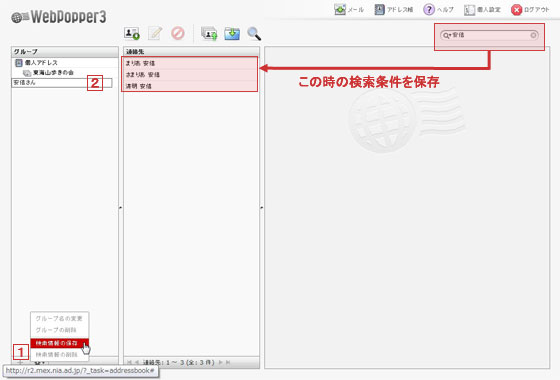Viewport: 560px width, 380px height.
Task: Click the red delete contact icon
Action: tap(178, 33)
